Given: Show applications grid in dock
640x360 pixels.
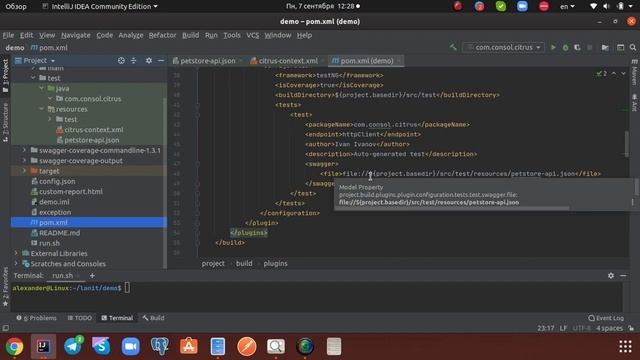Looking at the screenshot, I should point(625,347).
